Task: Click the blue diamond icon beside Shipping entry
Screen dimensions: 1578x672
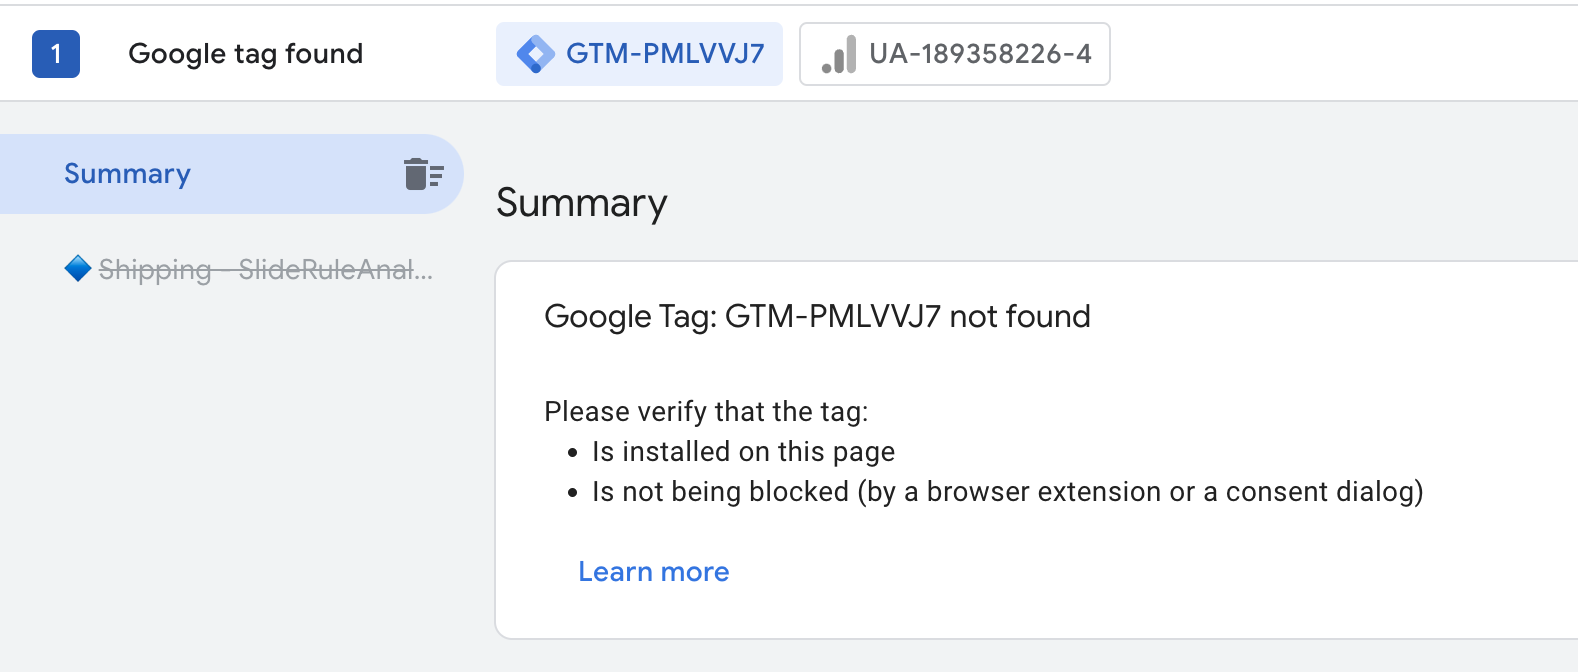Action: [x=77, y=269]
